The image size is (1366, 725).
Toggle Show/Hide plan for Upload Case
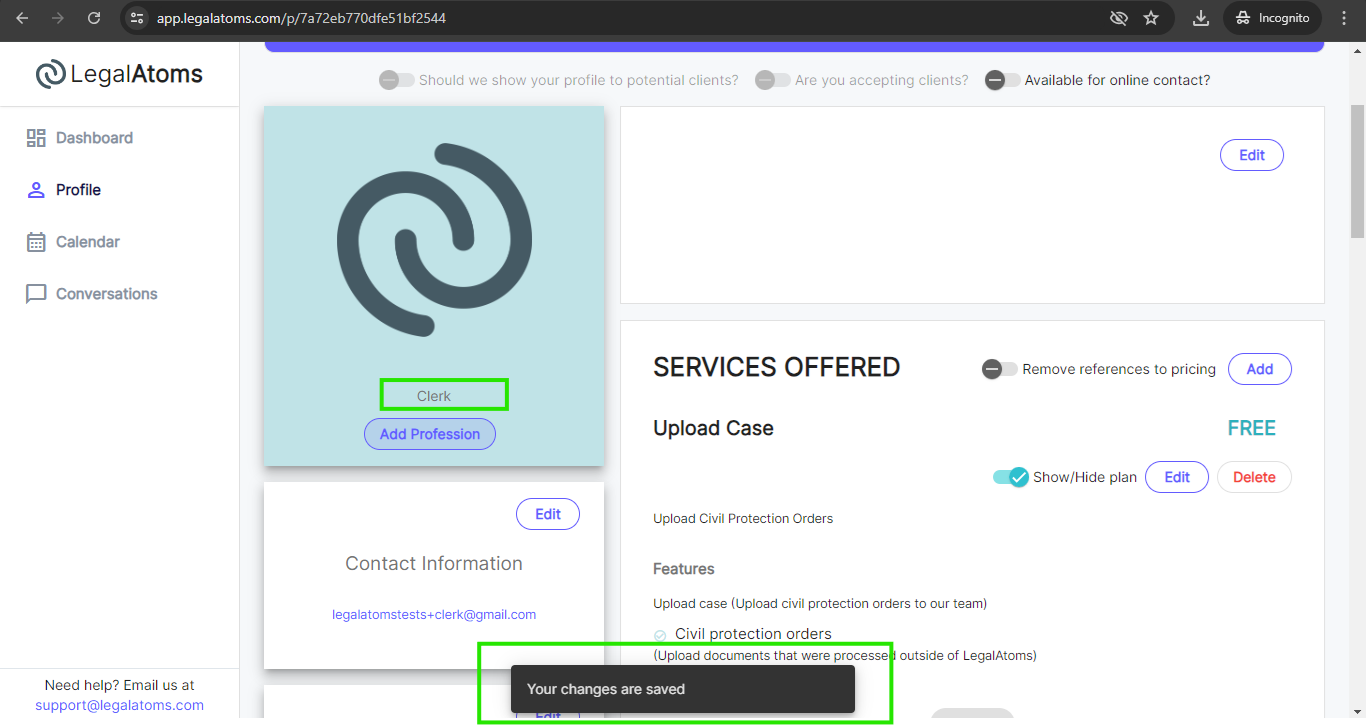point(1011,477)
